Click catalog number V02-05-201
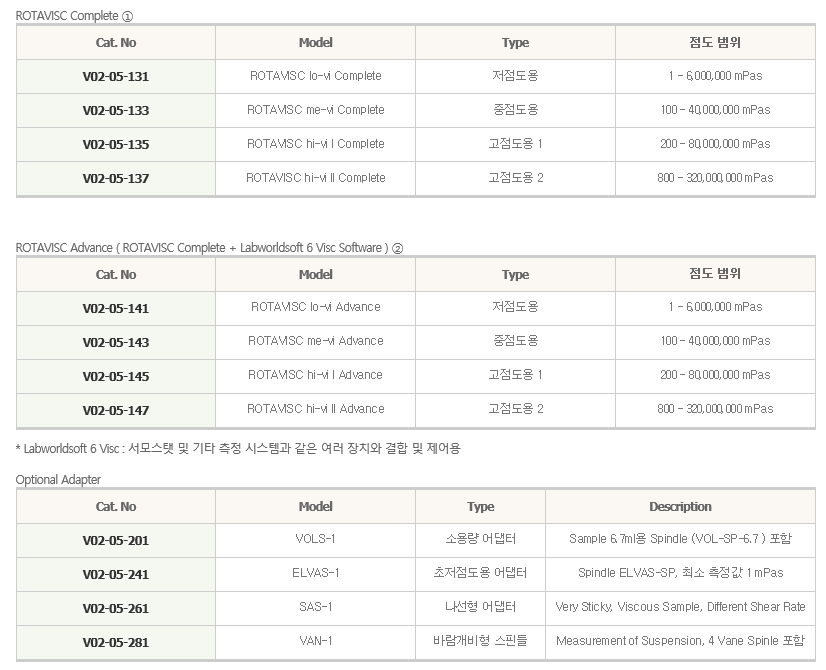The height and width of the screenshot is (670, 826). pos(115,540)
